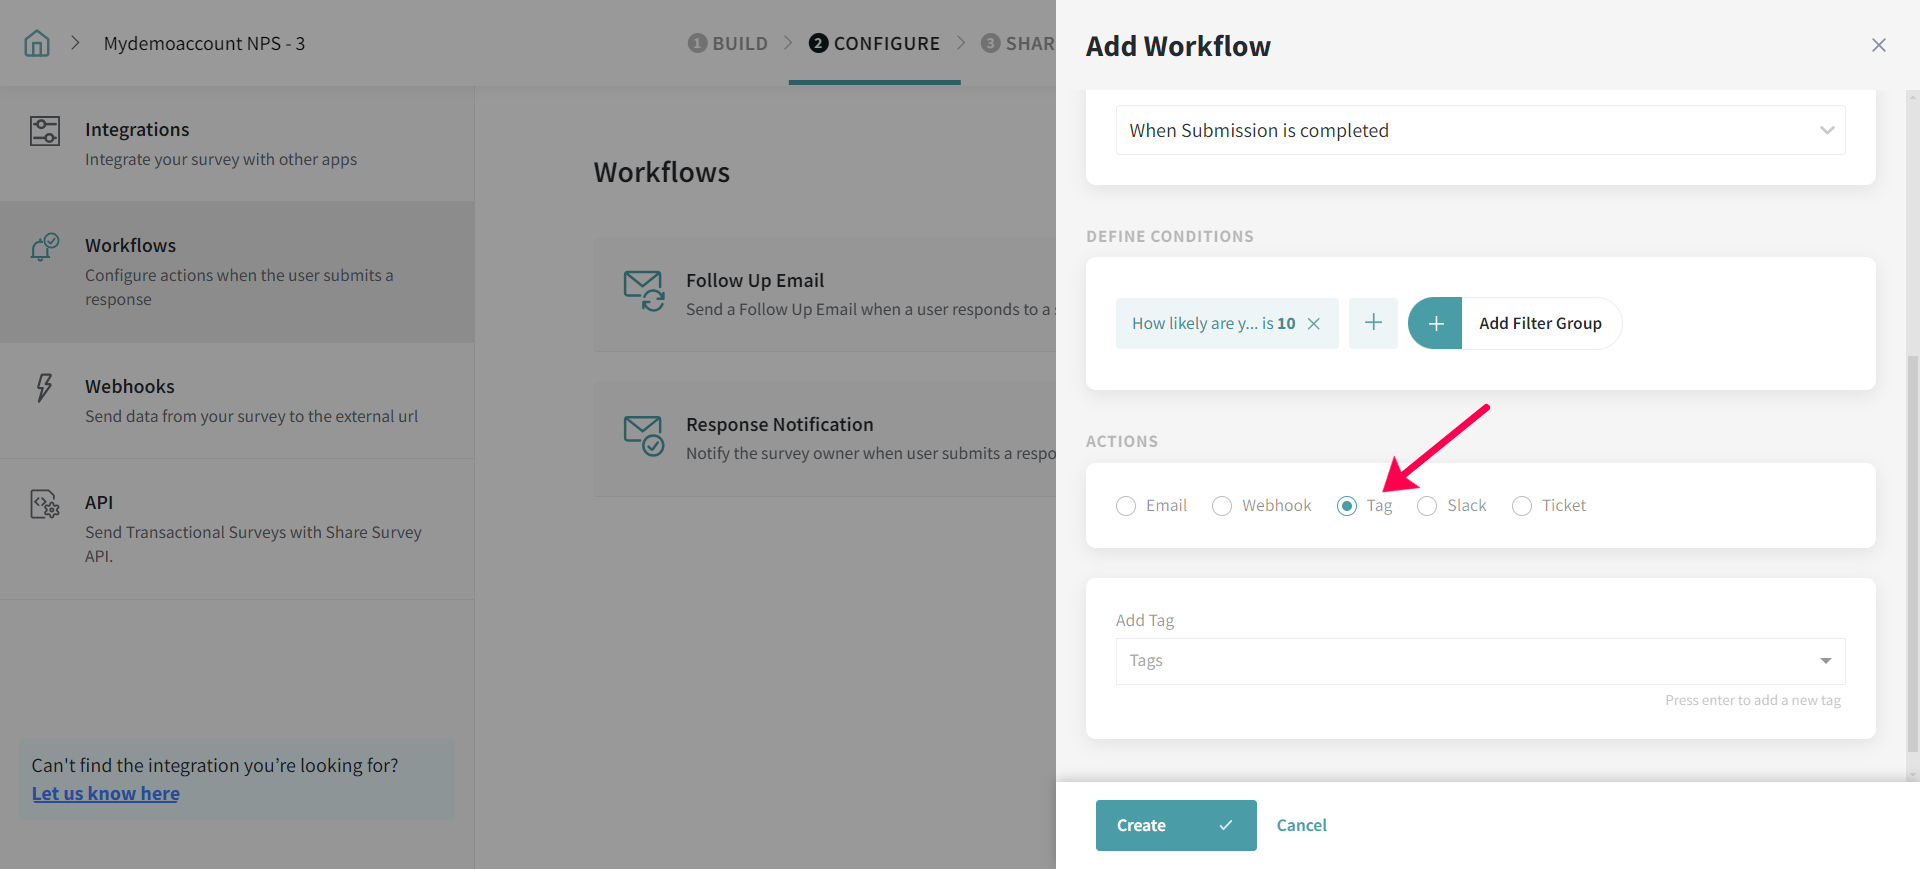The height and width of the screenshot is (869, 1920).
Task: Click the Create button
Action: point(1175,825)
